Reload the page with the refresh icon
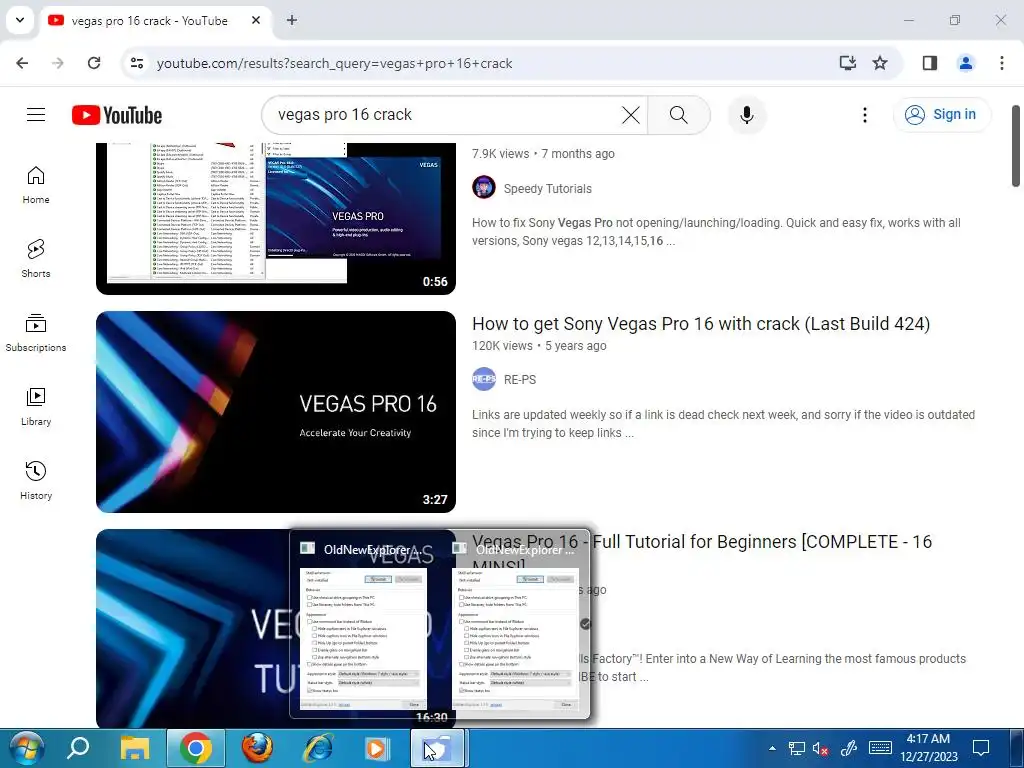 coord(94,63)
